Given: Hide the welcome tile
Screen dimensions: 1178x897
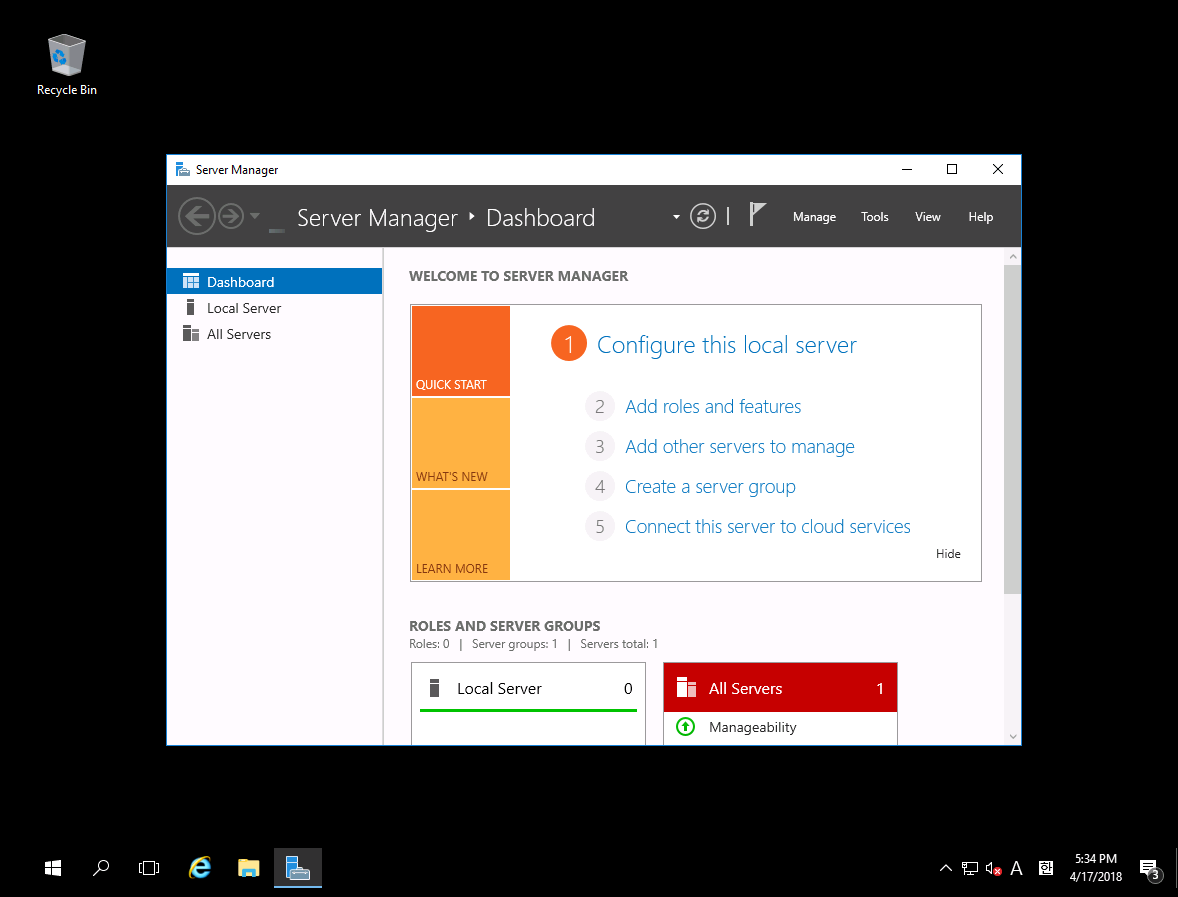Looking at the screenshot, I should 948,554.
